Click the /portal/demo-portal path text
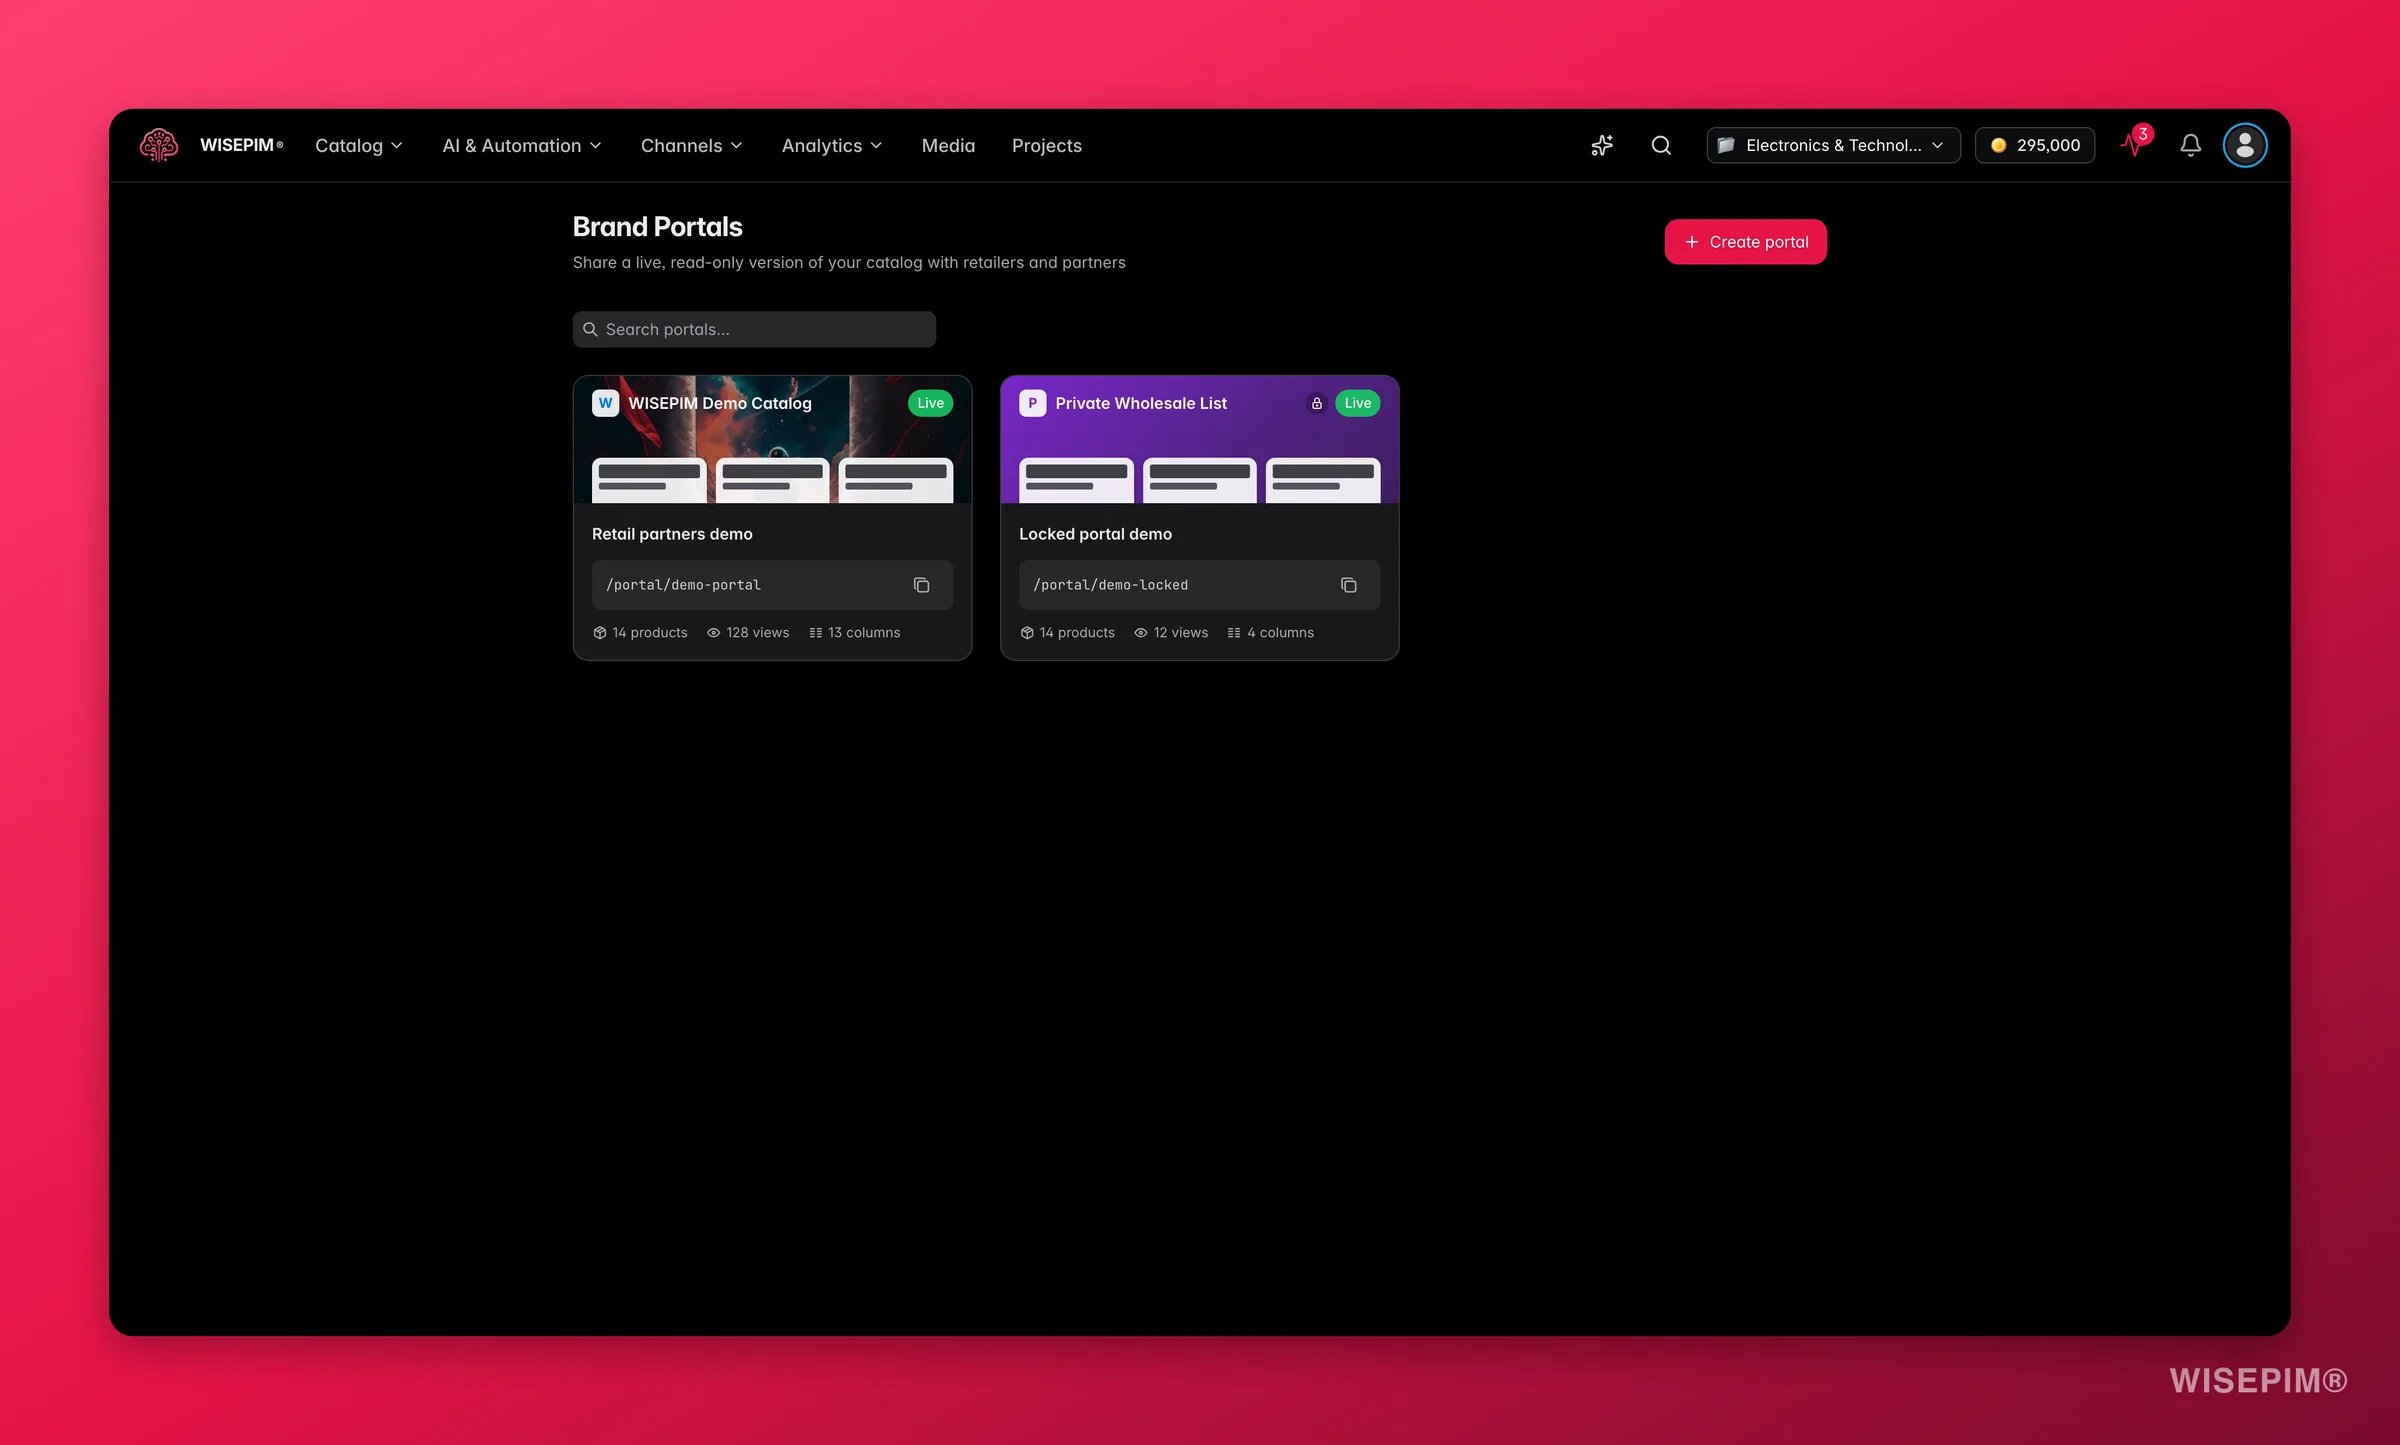Viewport: 2400px width, 1445px height. 683,585
